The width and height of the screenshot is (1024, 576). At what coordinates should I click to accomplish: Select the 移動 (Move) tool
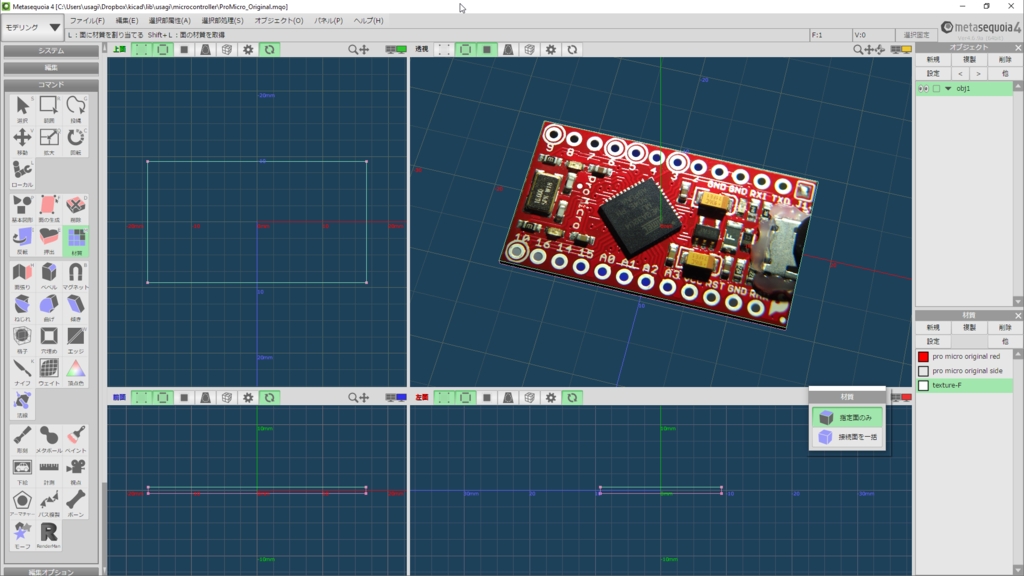(22, 142)
